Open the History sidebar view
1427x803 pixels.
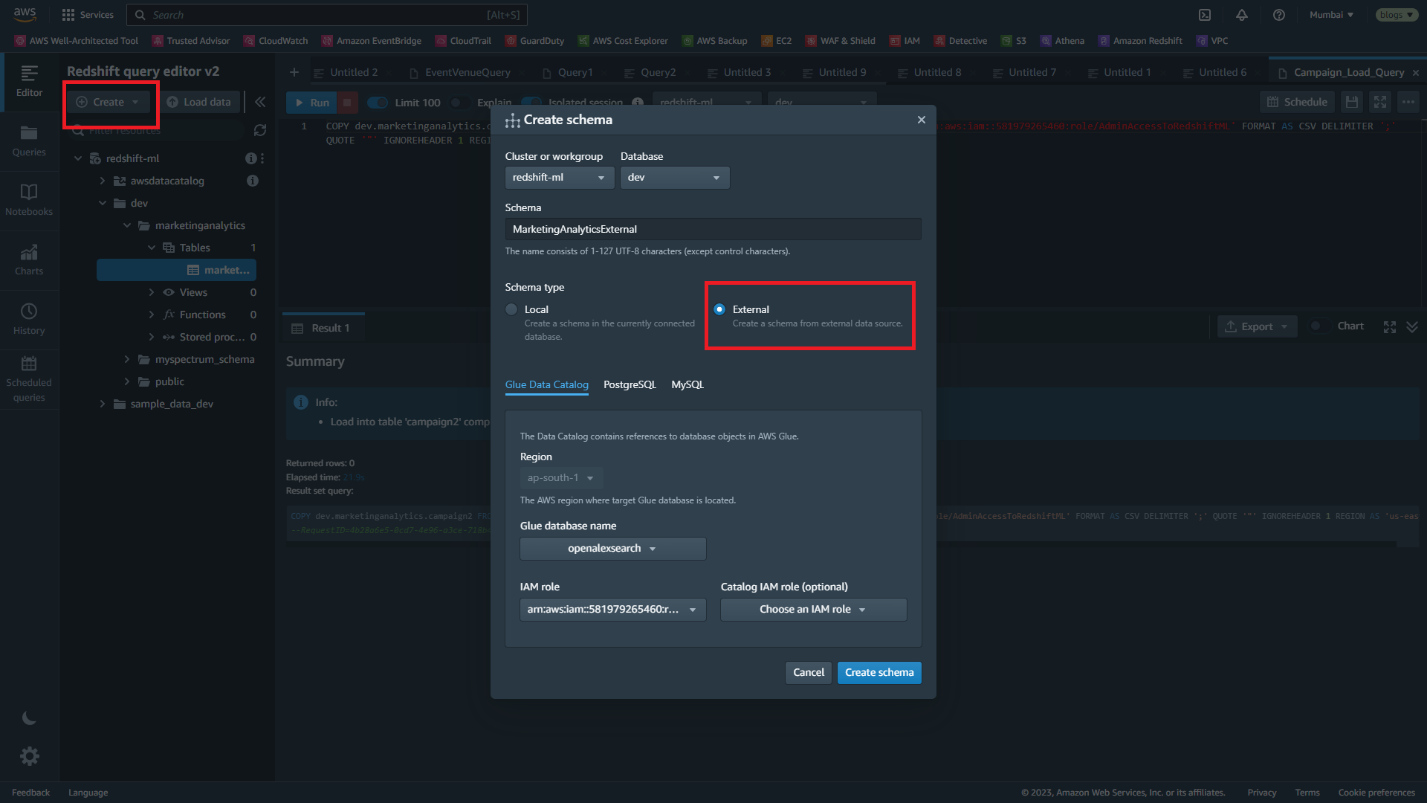(29, 319)
